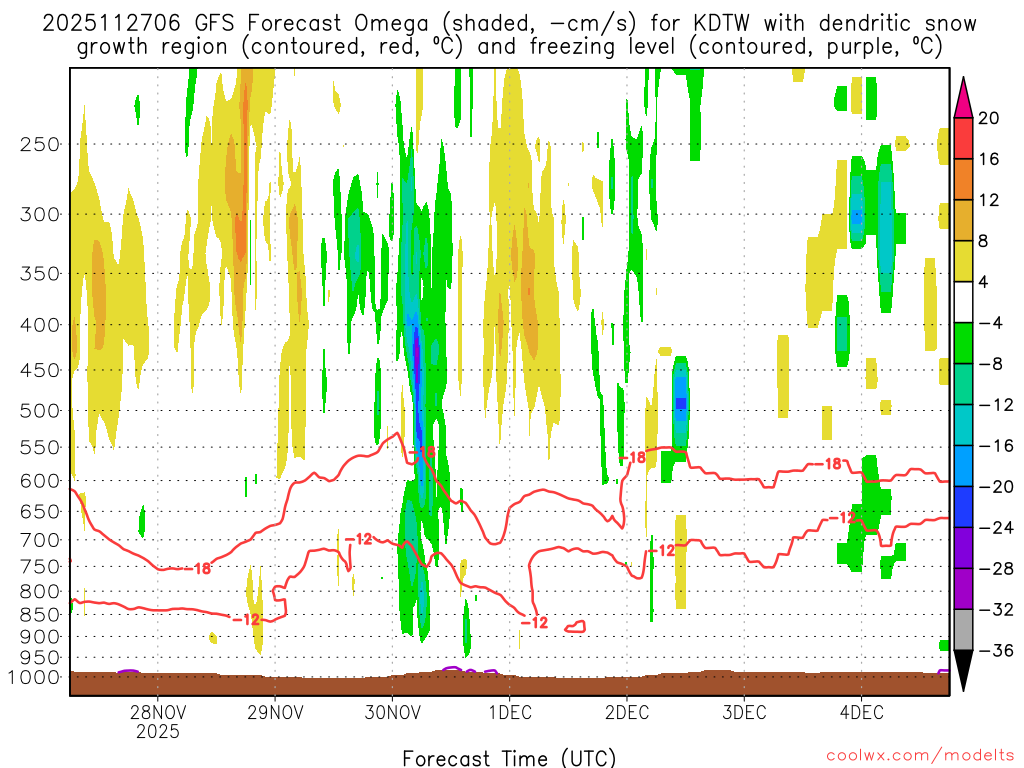Select the 400 pressure level label
This screenshot has height=768, width=1024.
40,325
